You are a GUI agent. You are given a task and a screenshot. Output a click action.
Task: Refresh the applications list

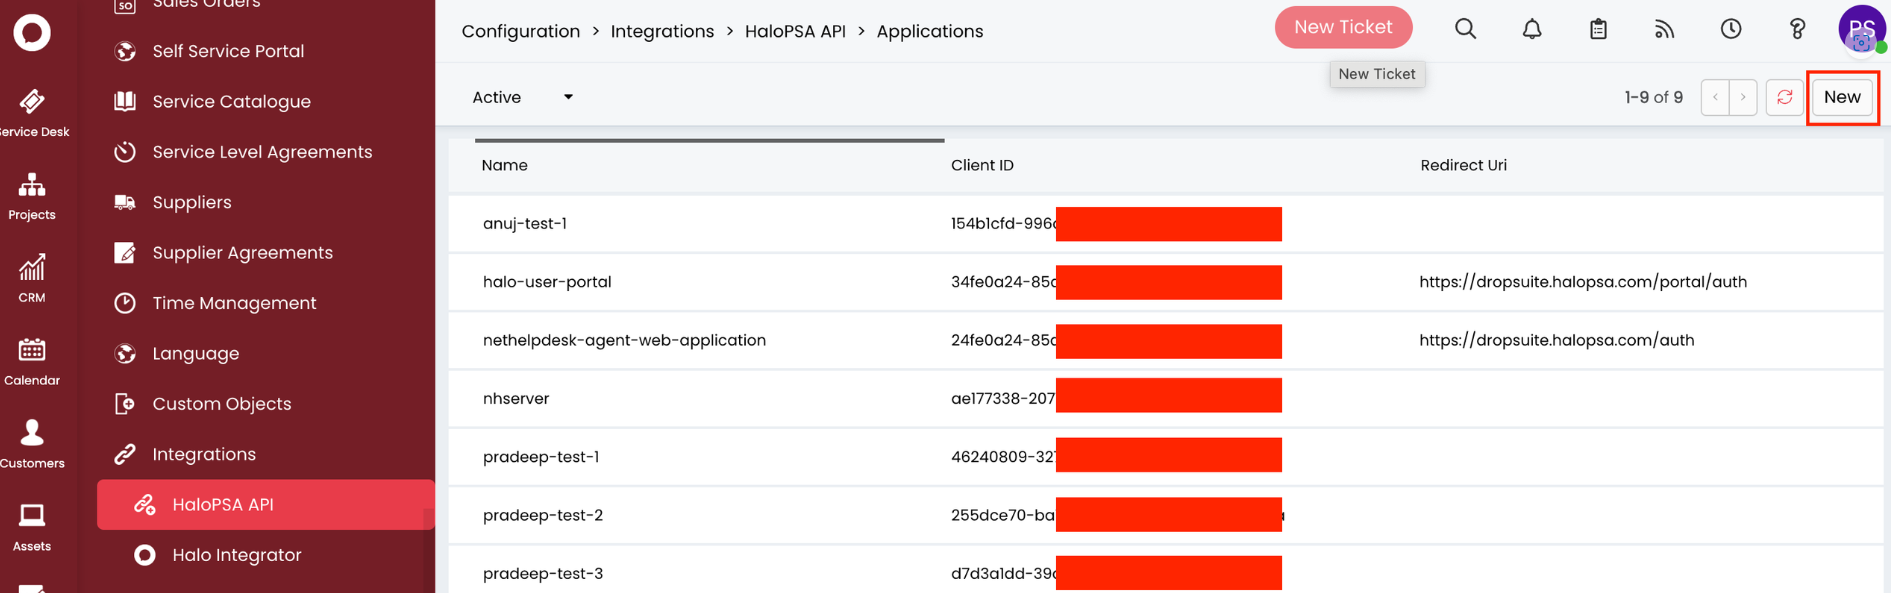1784,97
